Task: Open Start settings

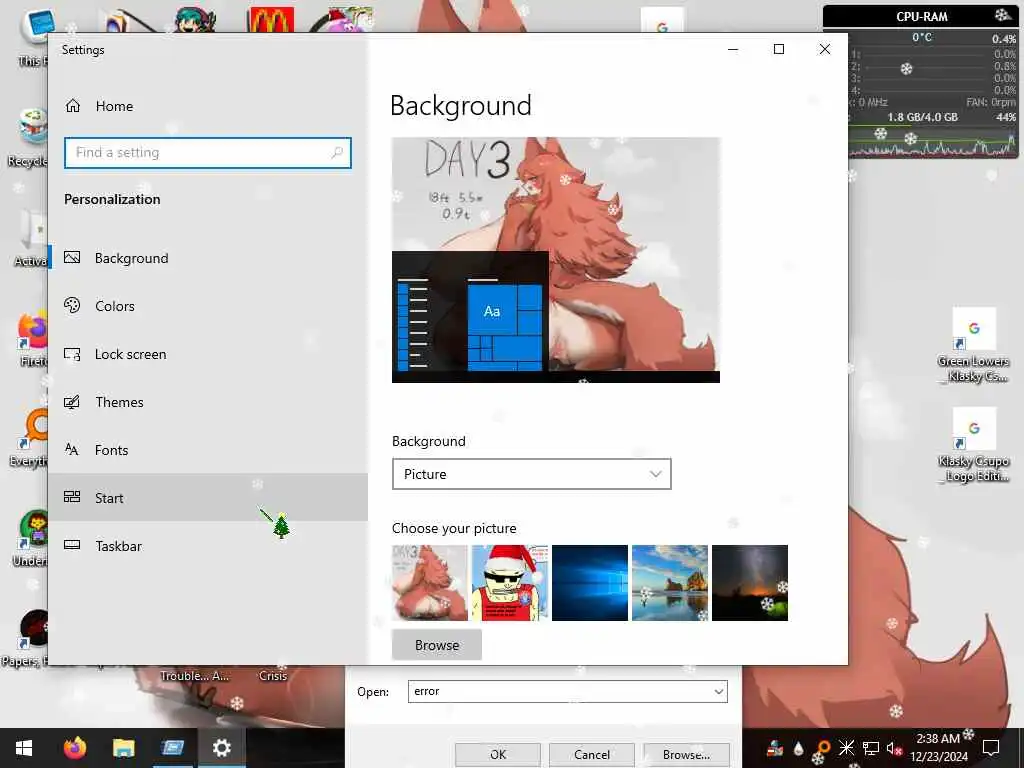Action: 208,498
